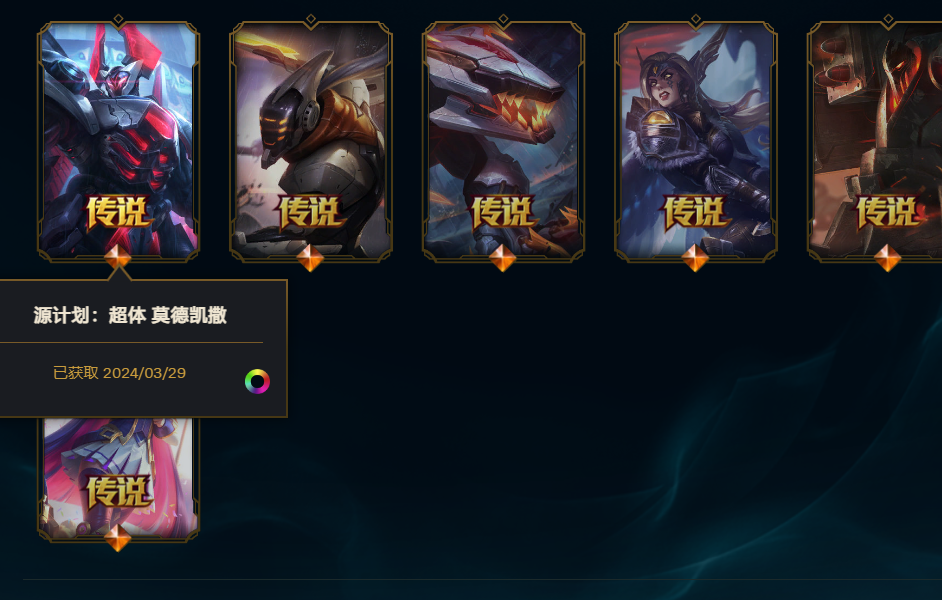Open the mecha dragon skin card
Viewport: 942px width, 600px height.
[x=503, y=139]
